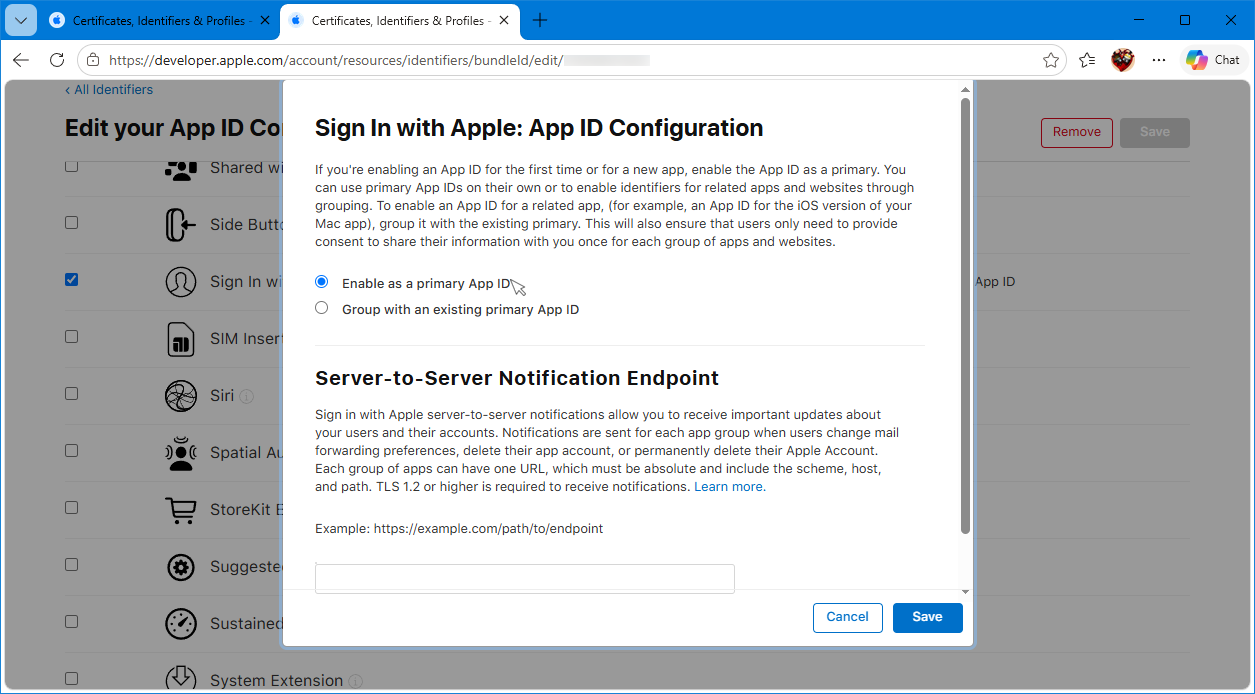Viewport: 1255px width, 694px height.
Task: Click the Spatial Audio icon
Action: click(180, 453)
